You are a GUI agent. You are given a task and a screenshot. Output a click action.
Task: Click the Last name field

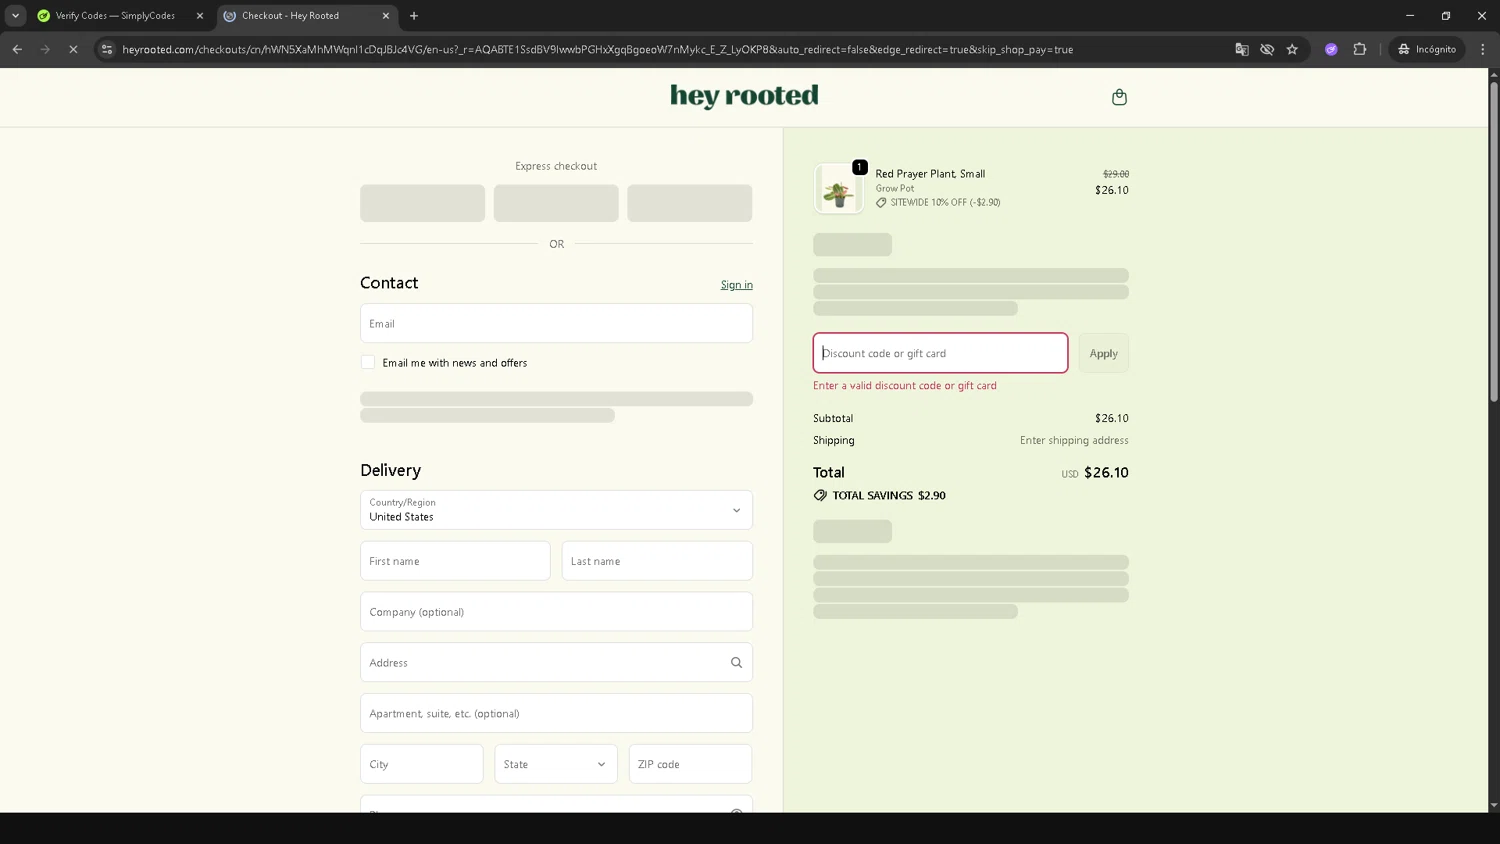click(657, 561)
